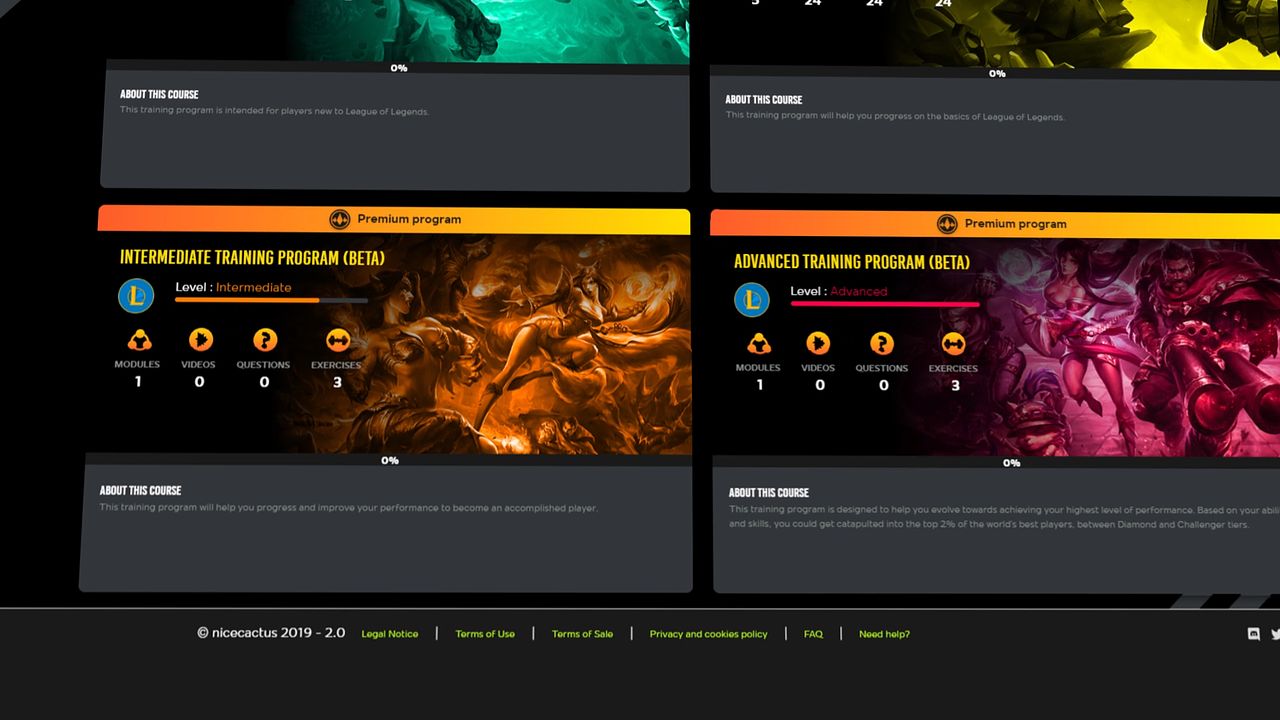The width and height of the screenshot is (1280, 720).
Task: Open the Legal Notice link
Action: click(390, 634)
